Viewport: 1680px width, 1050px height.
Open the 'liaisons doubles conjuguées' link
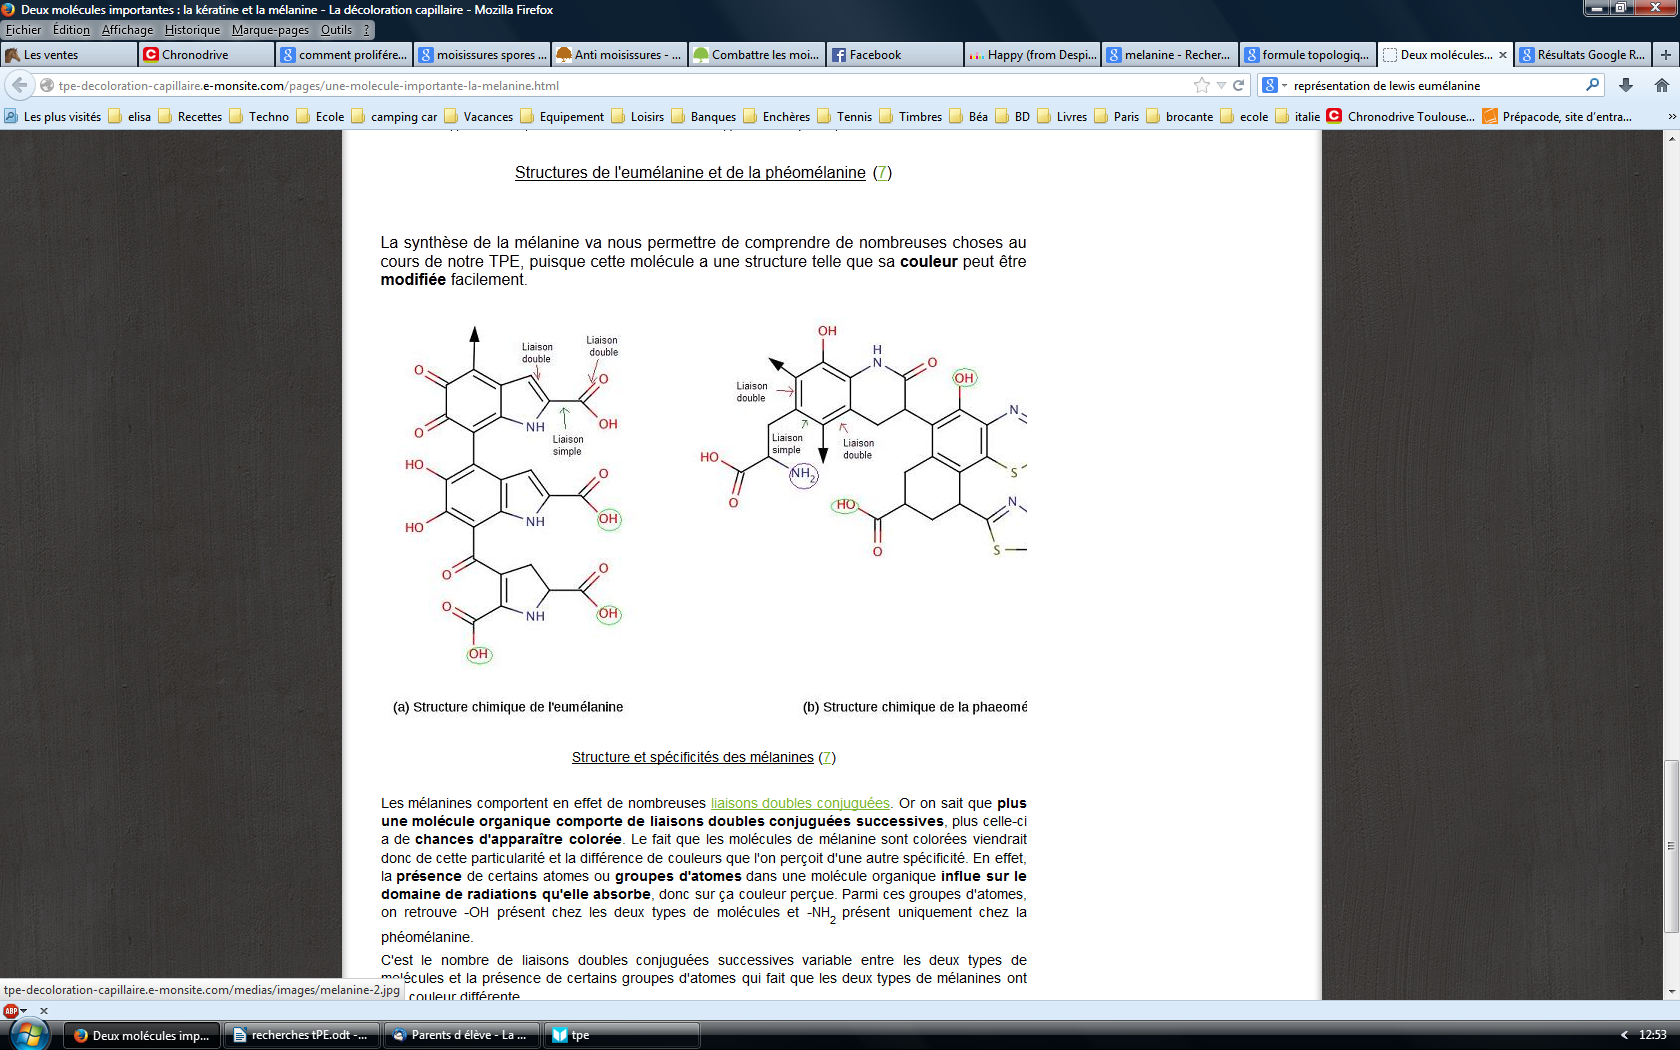[x=799, y=803]
